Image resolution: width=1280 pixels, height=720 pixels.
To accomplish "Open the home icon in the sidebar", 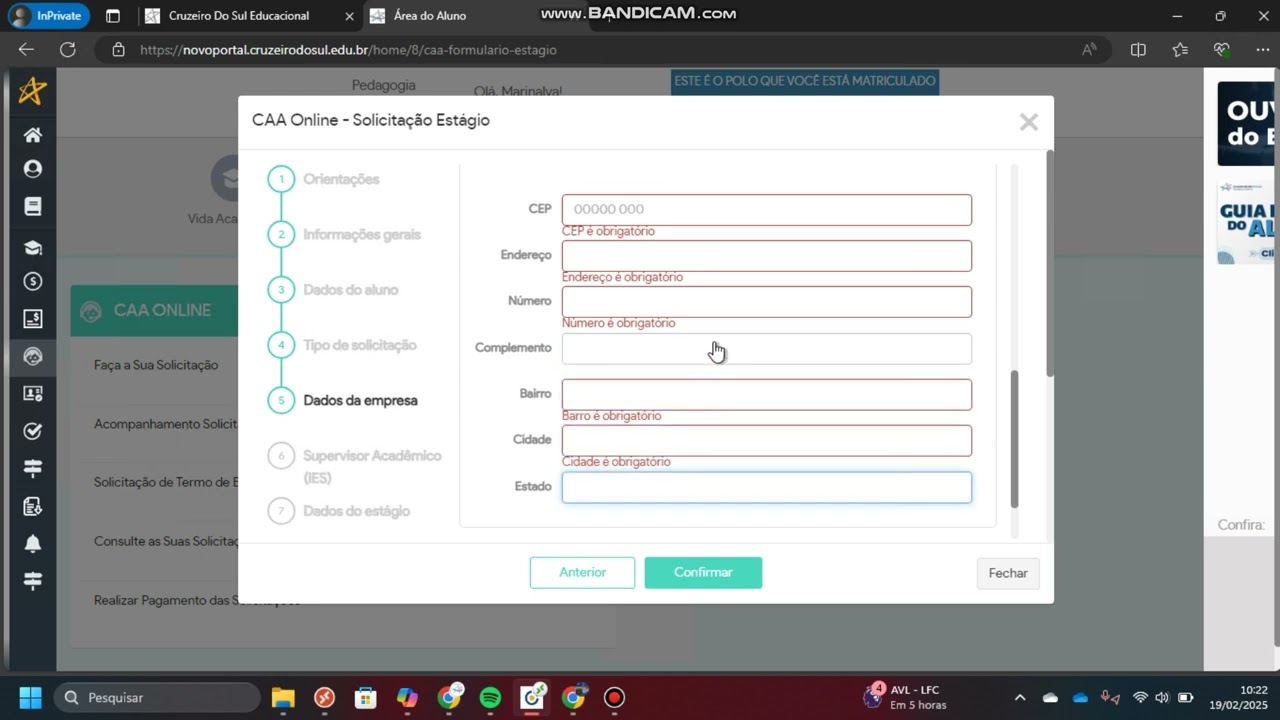I will coord(33,135).
